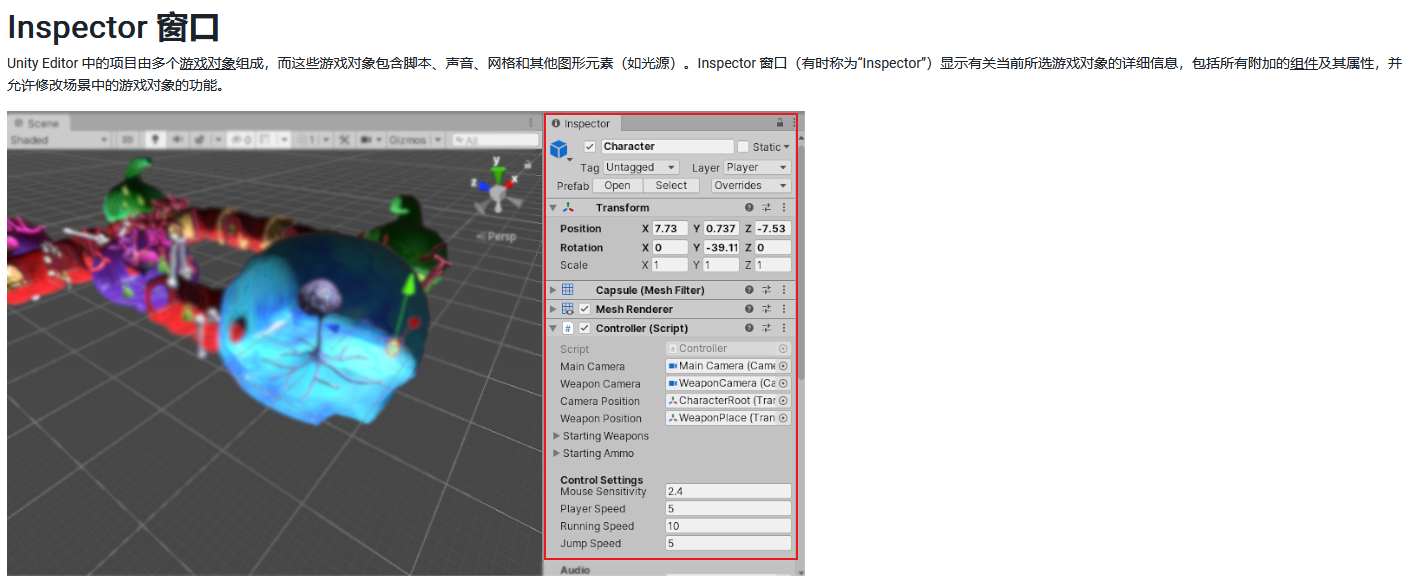Click the Rotation Y value field
Viewport: 1402px width, 588px height.
(721, 247)
